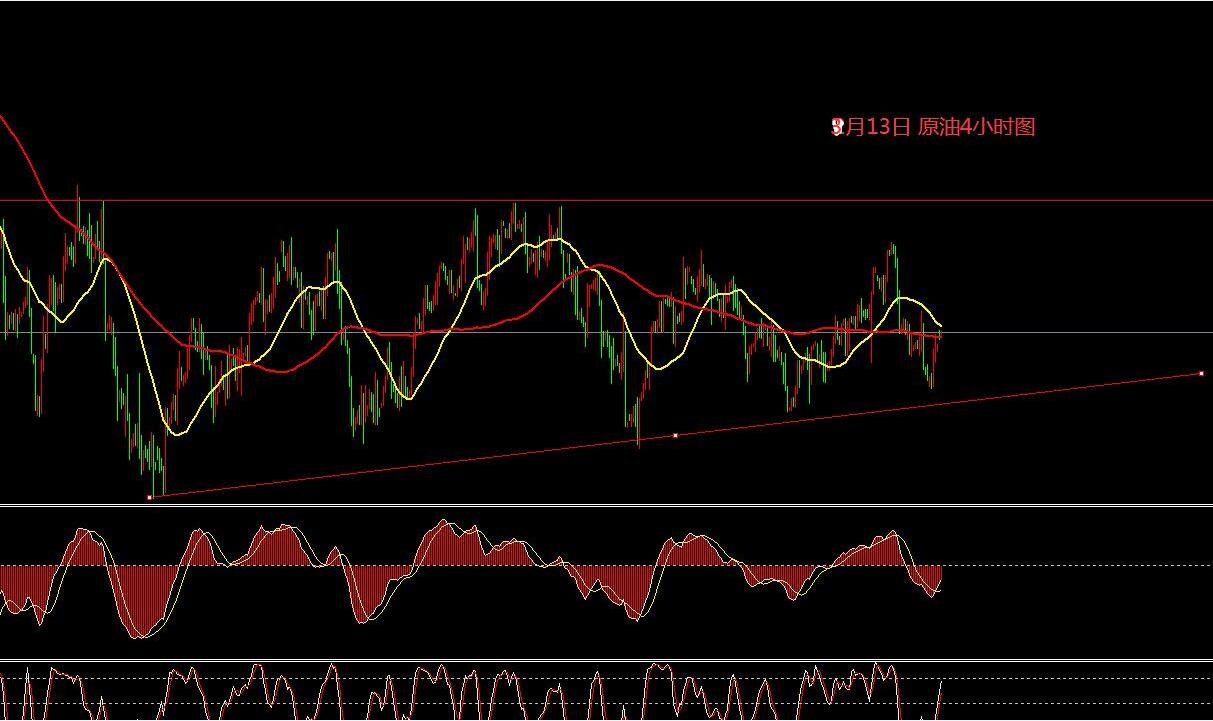
Task: Click divider between main chart and MACD panel
Action: point(600,506)
